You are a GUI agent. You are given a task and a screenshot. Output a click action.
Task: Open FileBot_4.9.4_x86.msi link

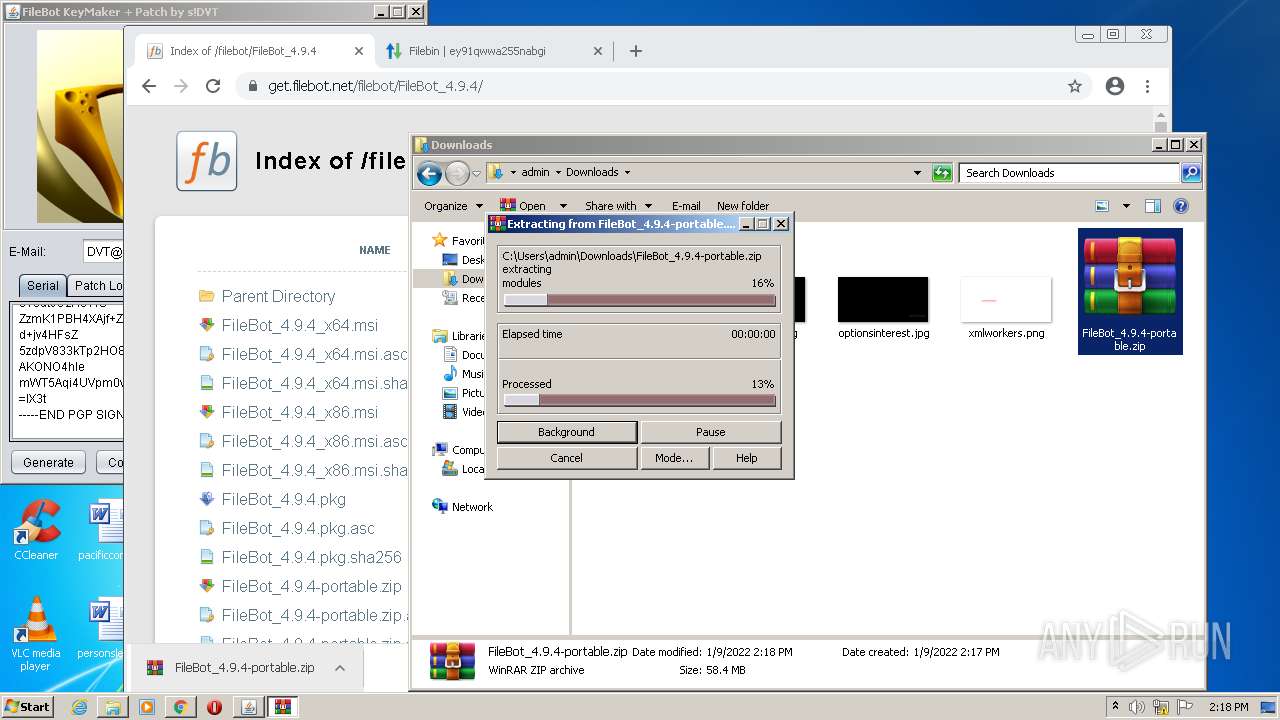click(x=300, y=412)
